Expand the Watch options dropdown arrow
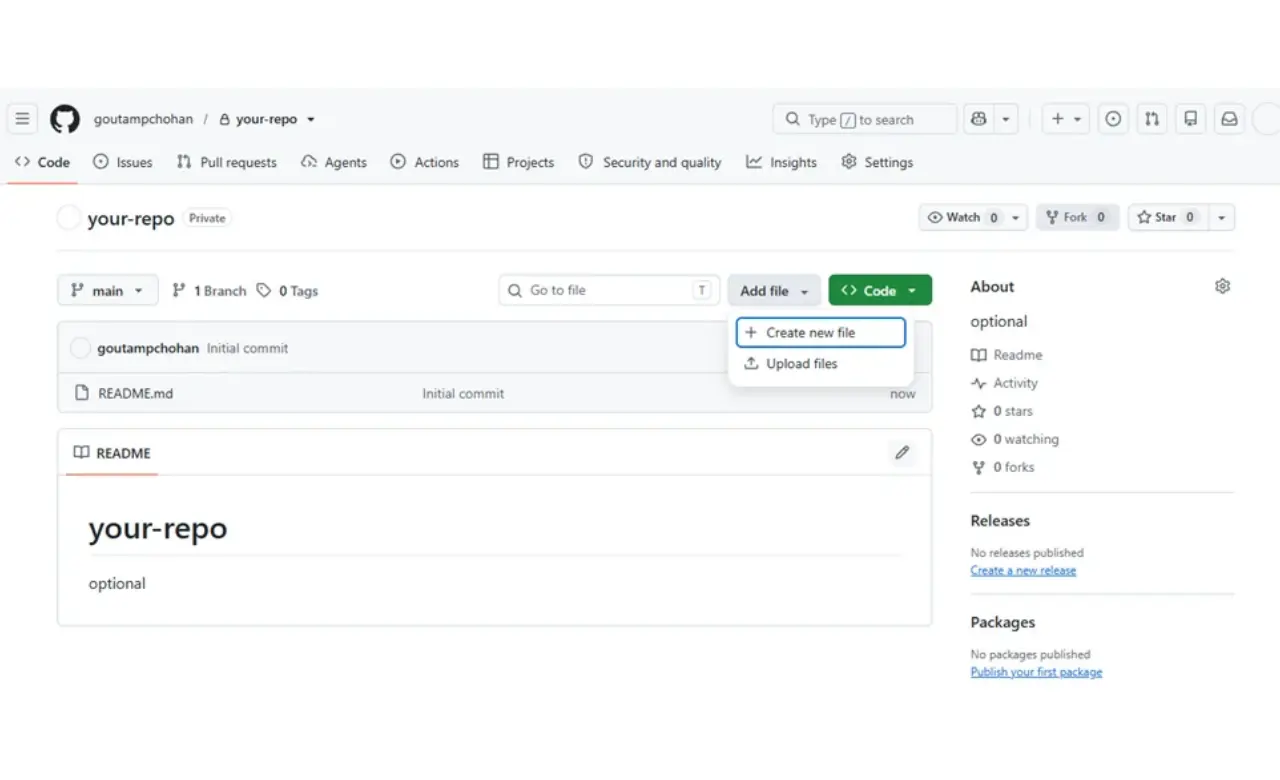This screenshot has height=780, width=1280. (x=1016, y=217)
